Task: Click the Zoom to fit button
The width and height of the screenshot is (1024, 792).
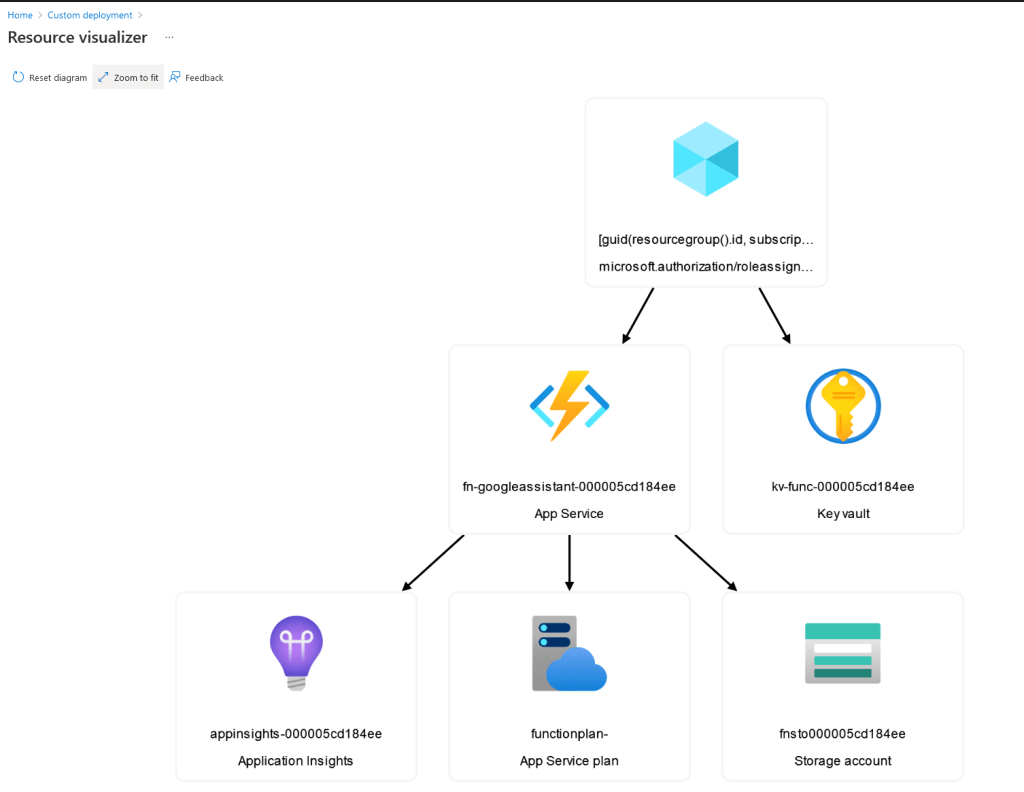Action: pos(128,77)
